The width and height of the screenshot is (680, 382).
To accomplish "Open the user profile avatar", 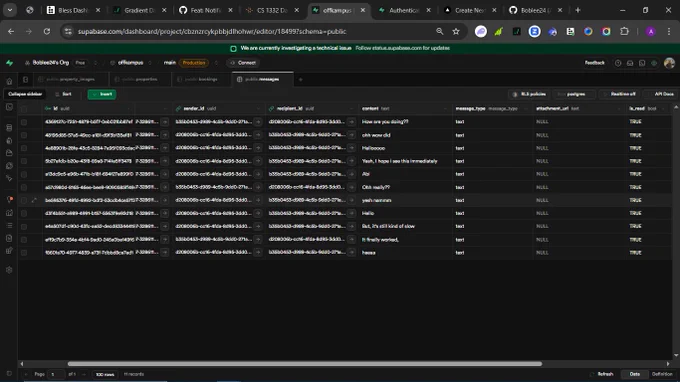I will (x=669, y=63).
